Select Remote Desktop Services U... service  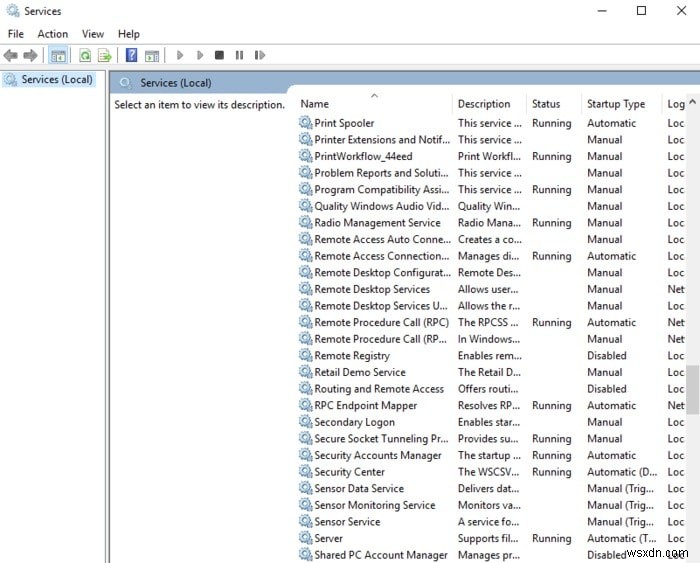380,306
